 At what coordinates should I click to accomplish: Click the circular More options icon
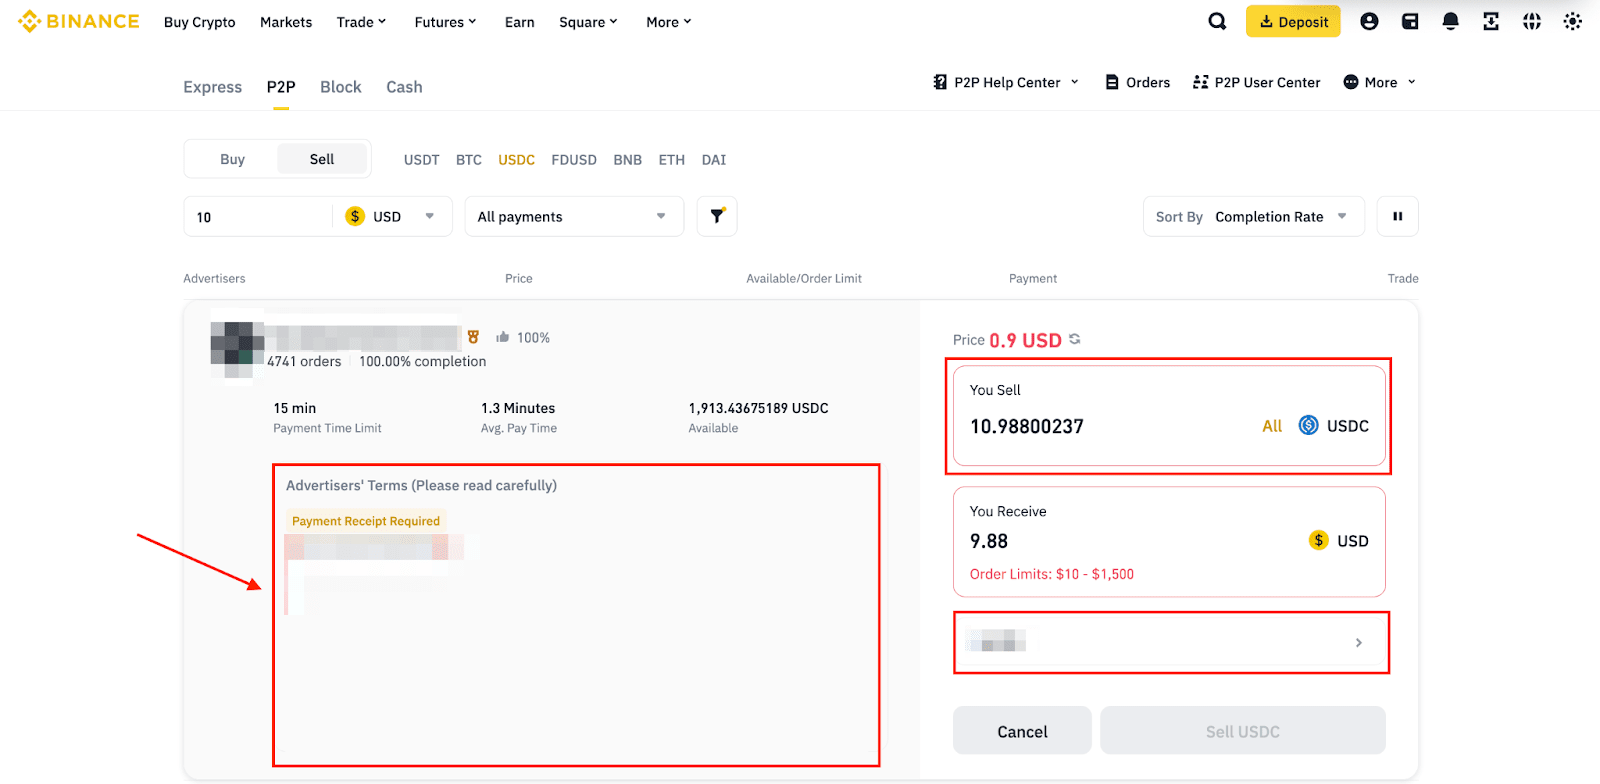coord(1351,82)
